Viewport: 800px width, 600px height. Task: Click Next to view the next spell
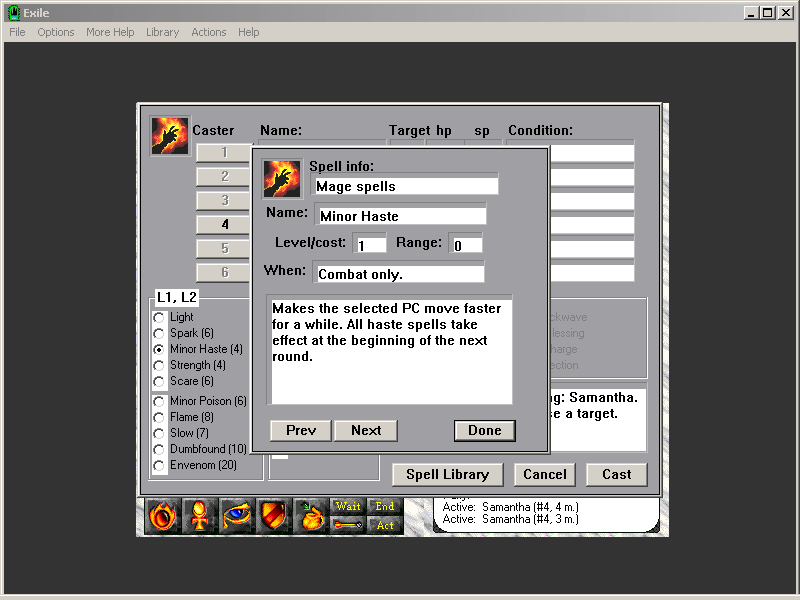click(366, 431)
